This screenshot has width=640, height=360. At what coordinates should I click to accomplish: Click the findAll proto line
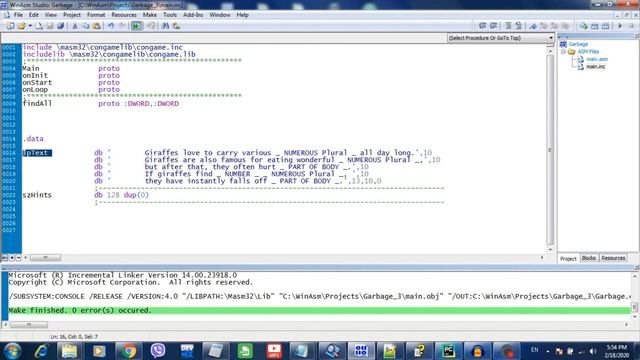(x=101, y=104)
